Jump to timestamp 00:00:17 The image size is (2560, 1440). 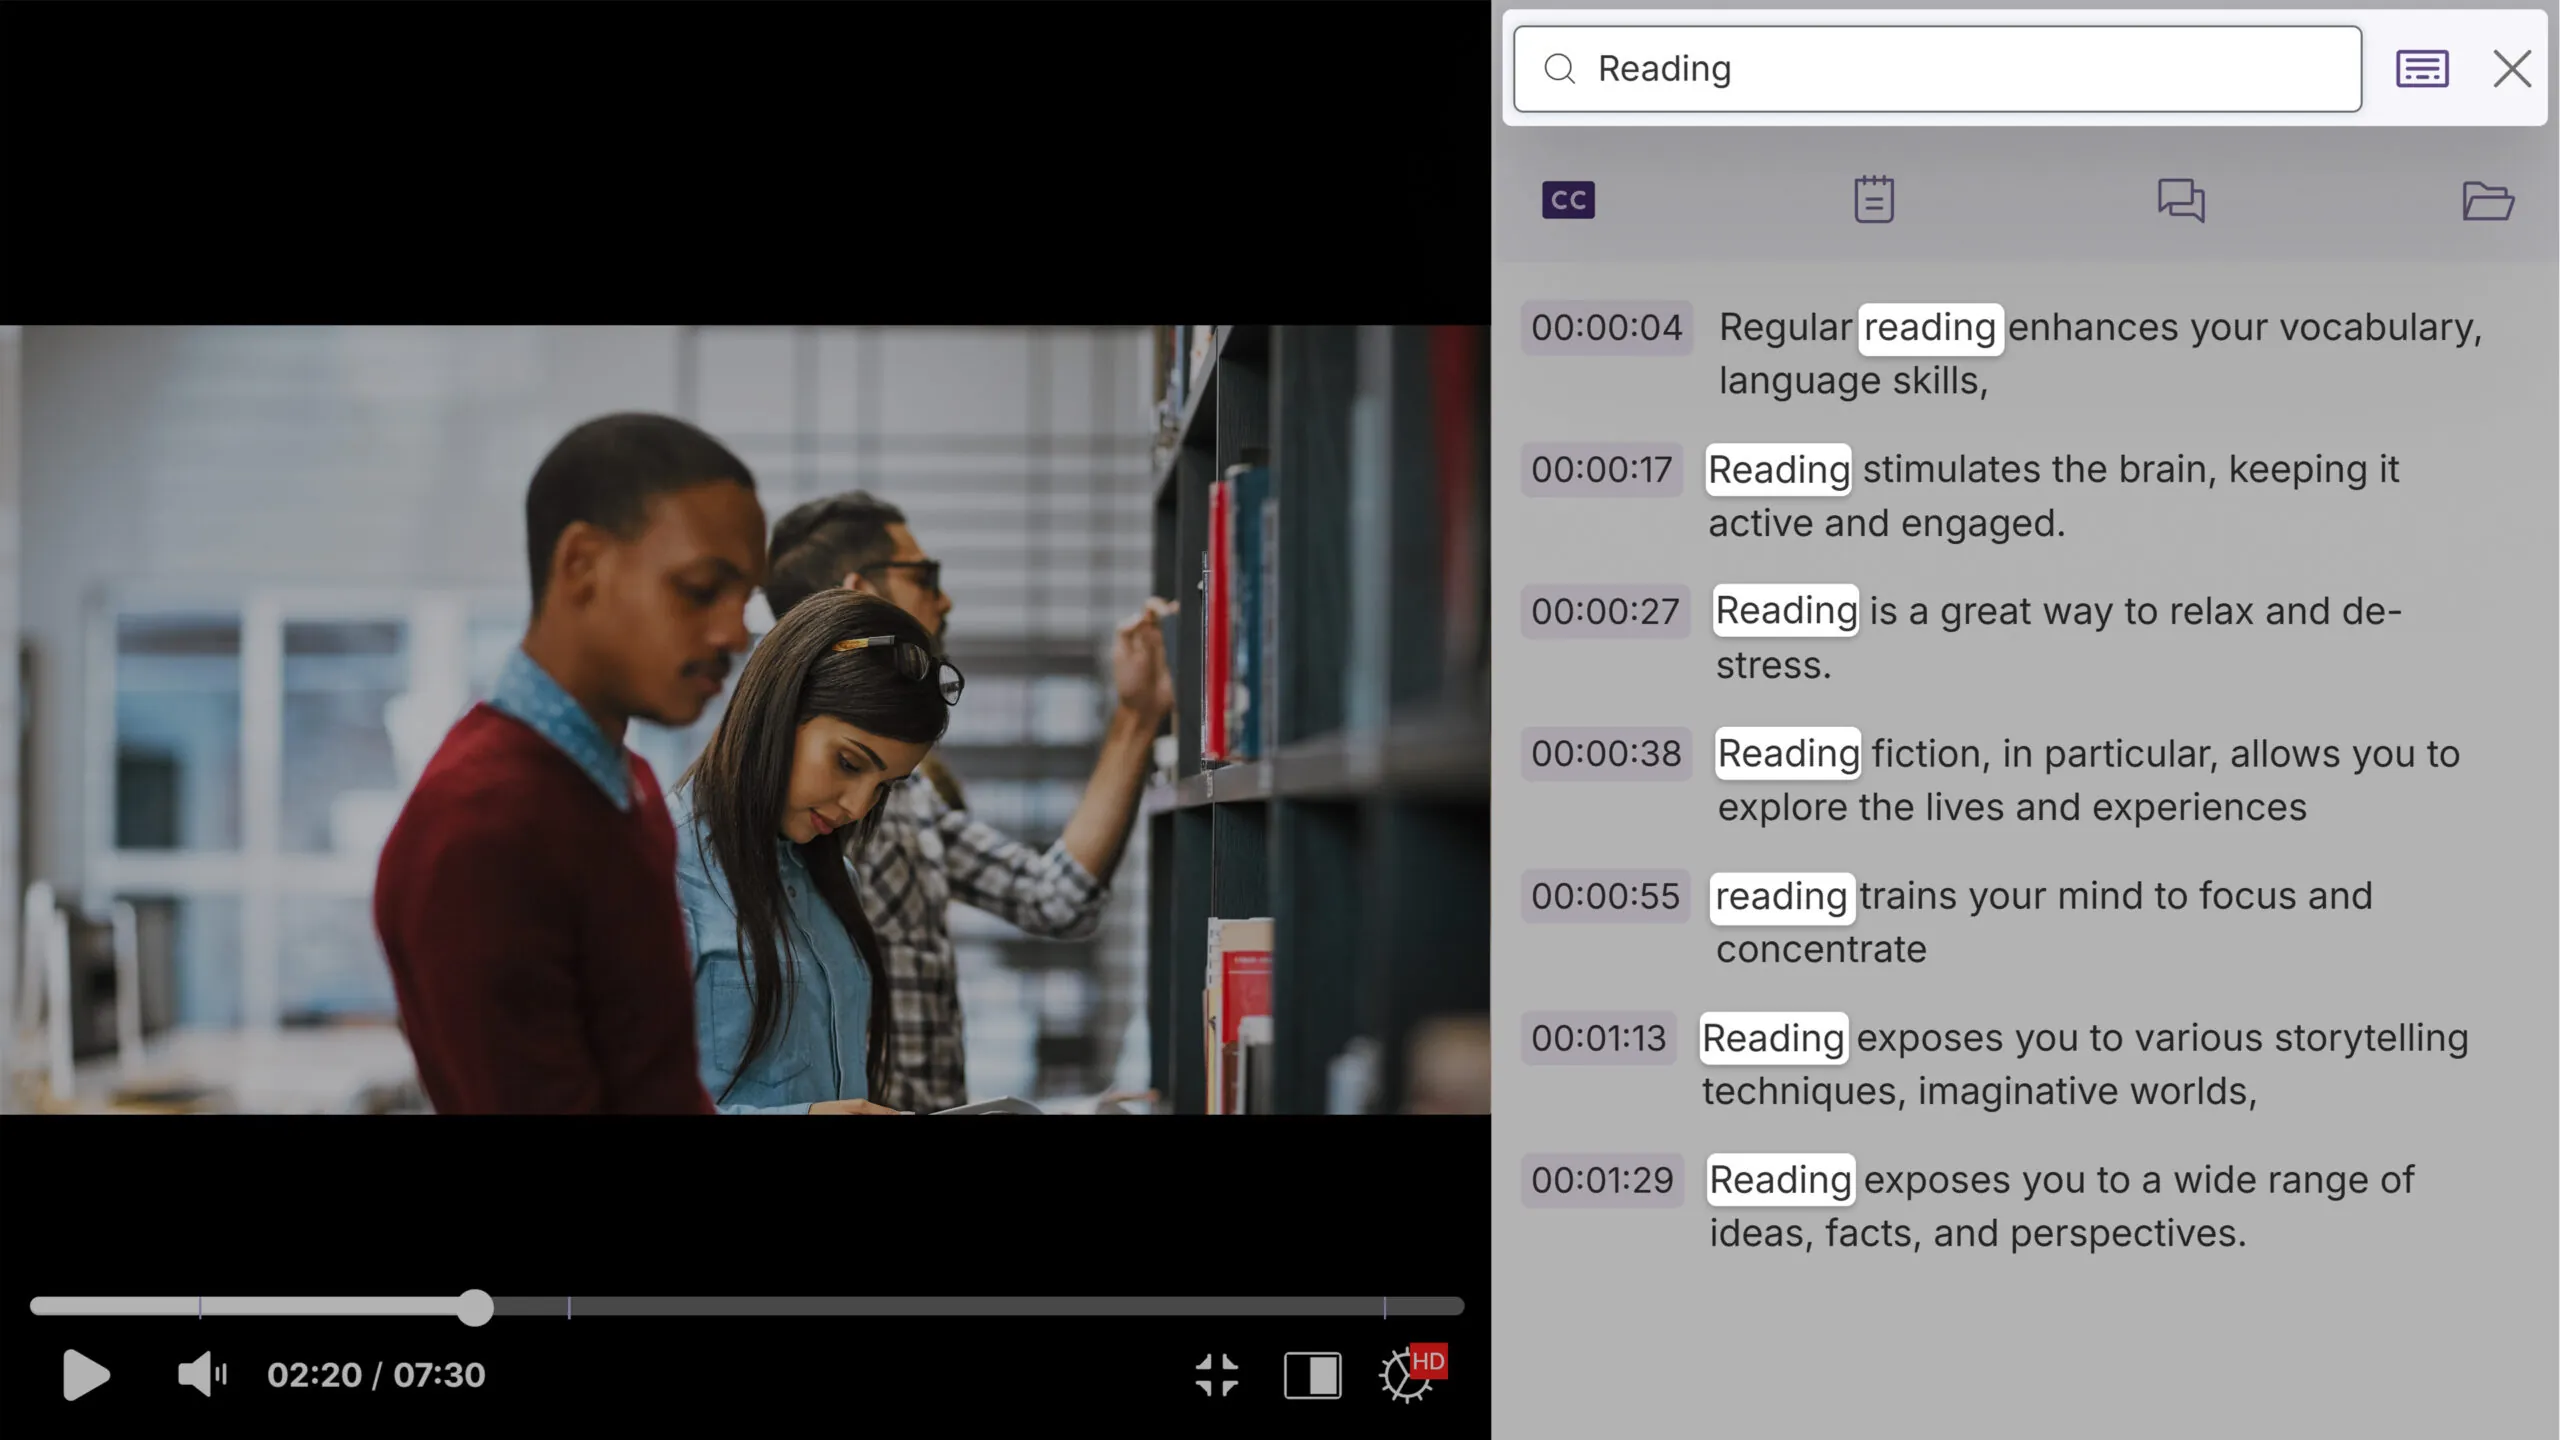click(x=1601, y=470)
